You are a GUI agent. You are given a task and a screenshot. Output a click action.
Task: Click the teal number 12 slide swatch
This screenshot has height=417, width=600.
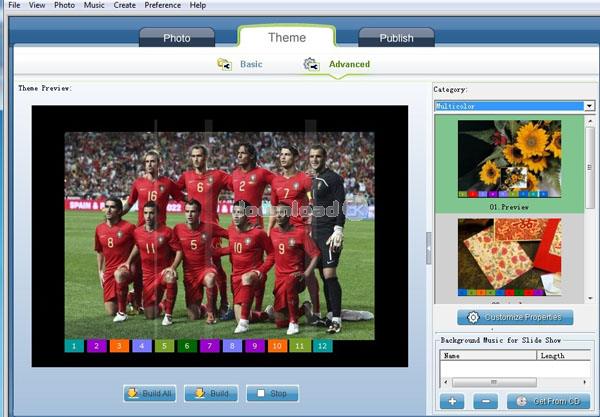coord(322,346)
